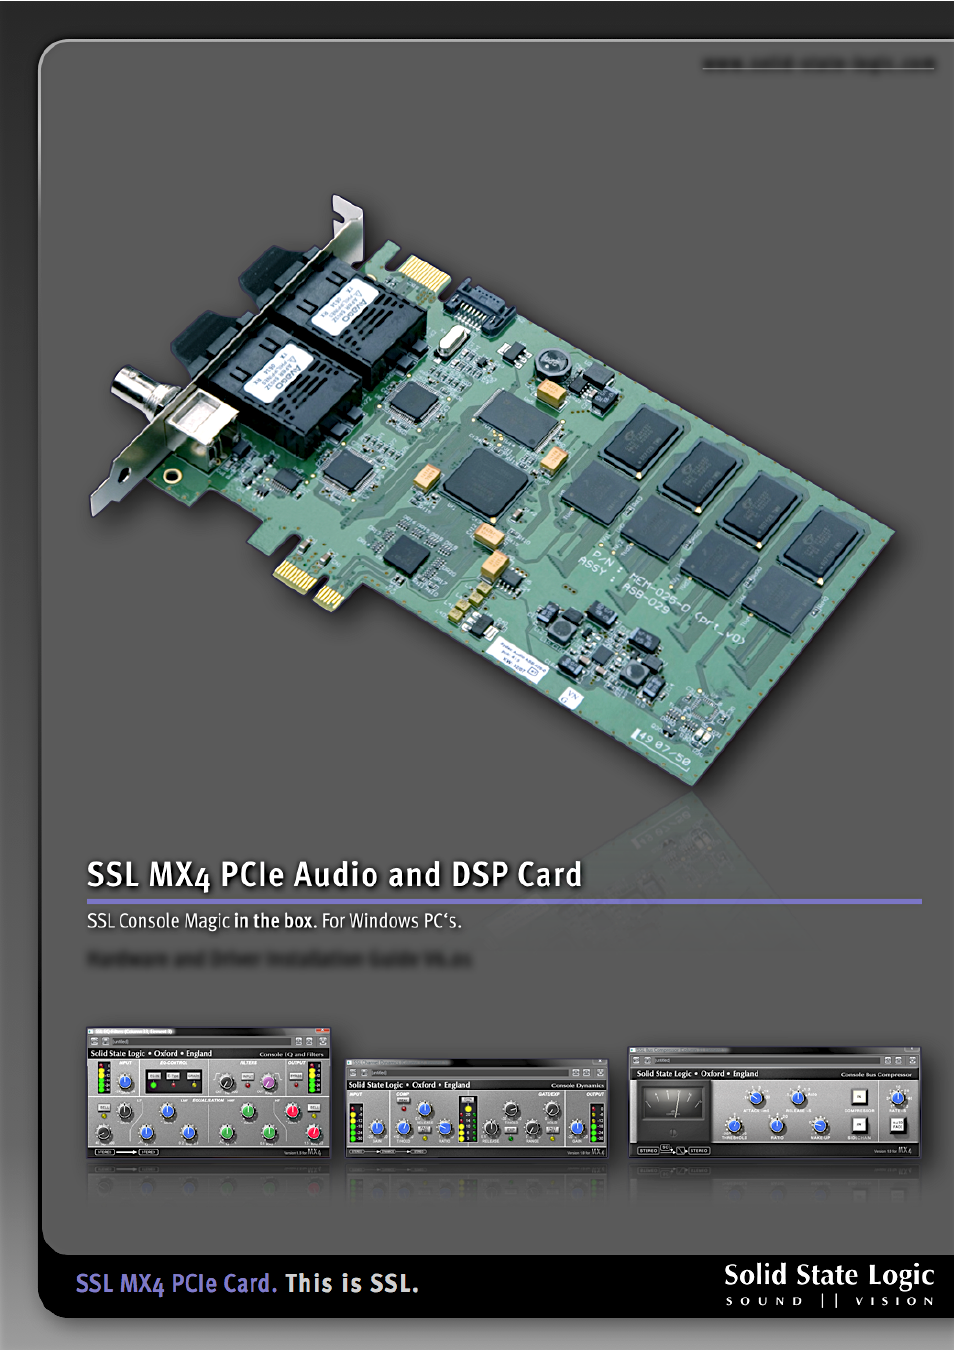Click the black high-pass filter knob
Screen dimensions: 954x1350
[x=227, y=1082]
